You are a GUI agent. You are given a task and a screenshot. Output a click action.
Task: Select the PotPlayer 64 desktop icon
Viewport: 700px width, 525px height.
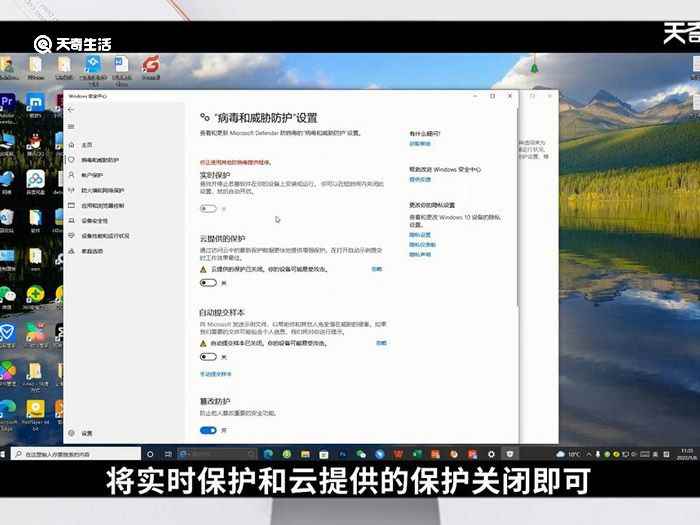point(35,414)
